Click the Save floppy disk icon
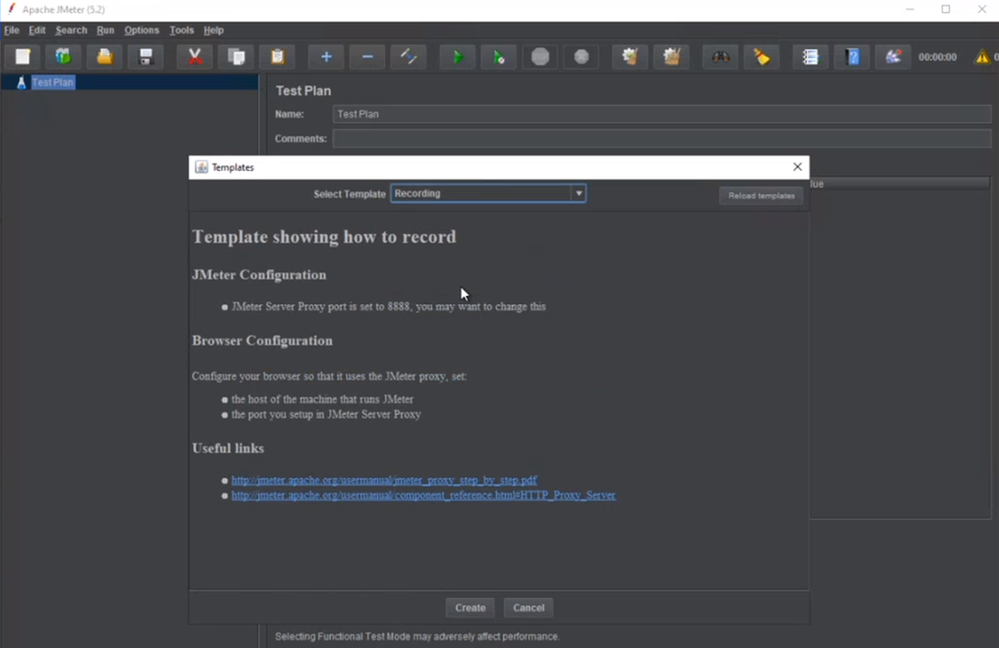The width and height of the screenshot is (999, 648). 146,57
